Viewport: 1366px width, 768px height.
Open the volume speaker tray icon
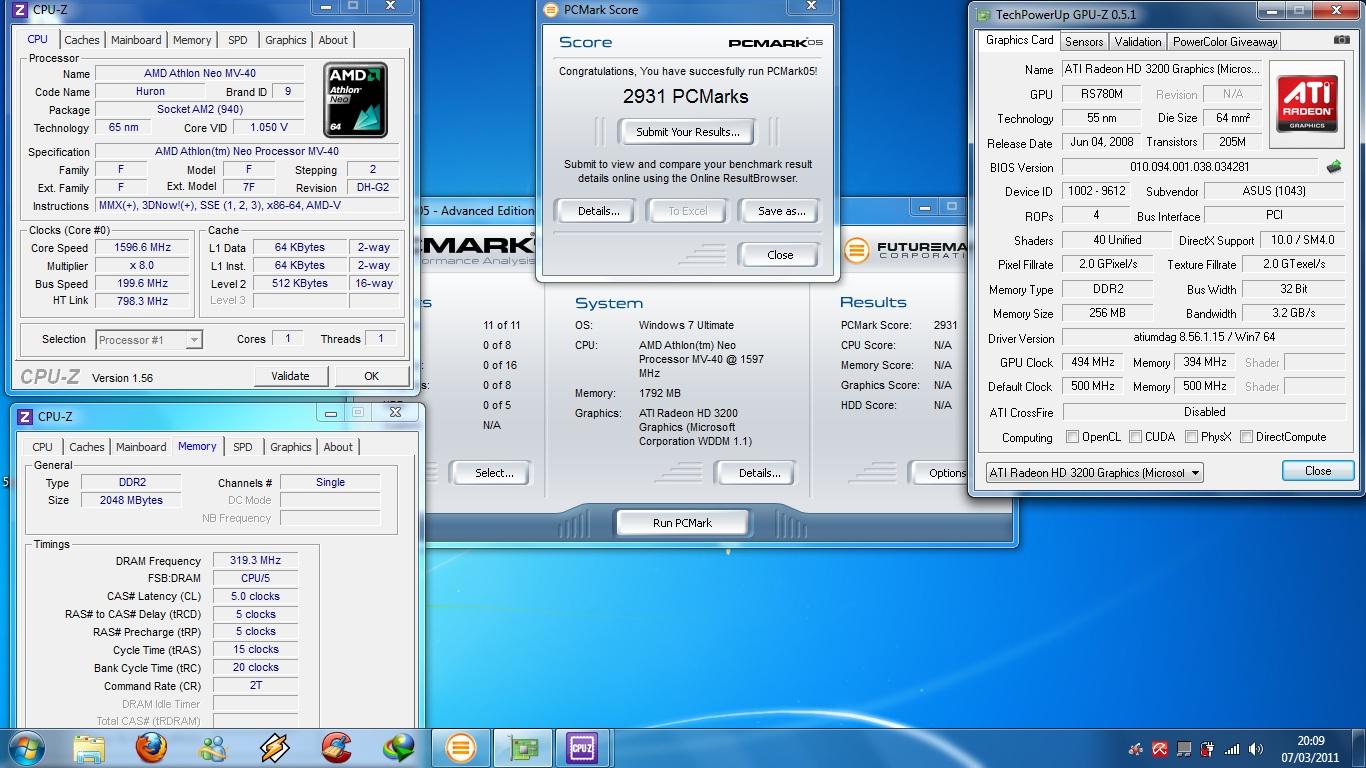click(x=1255, y=749)
